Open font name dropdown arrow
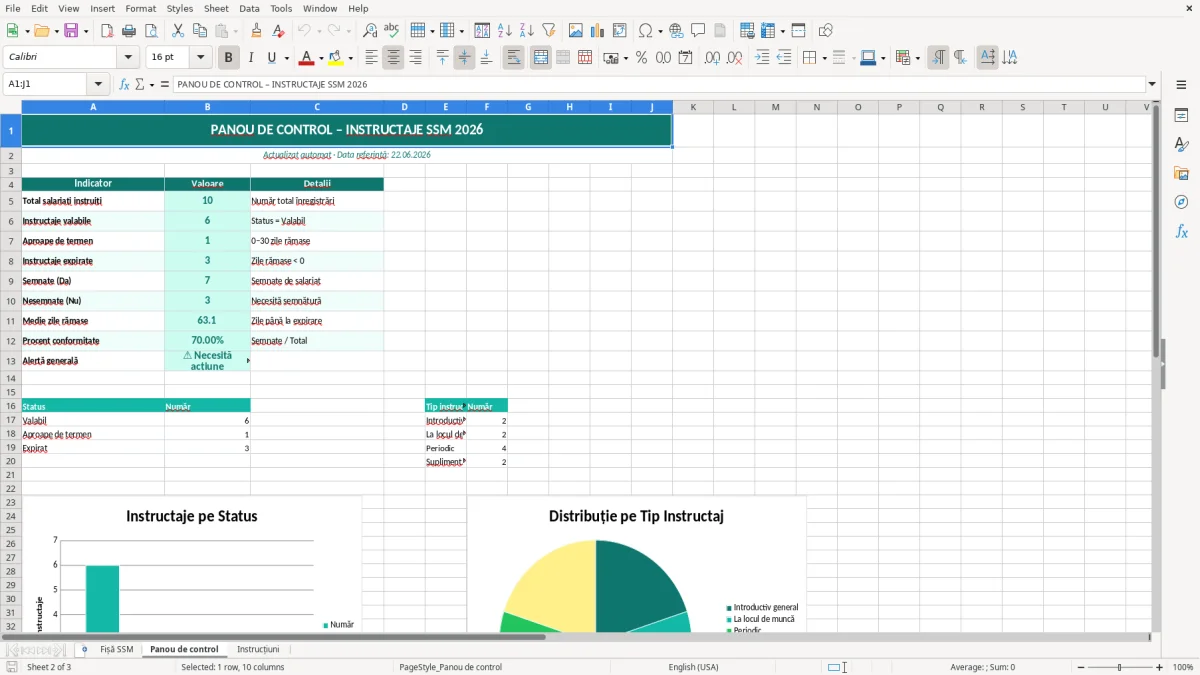The height and width of the screenshot is (675, 1200). point(127,58)
